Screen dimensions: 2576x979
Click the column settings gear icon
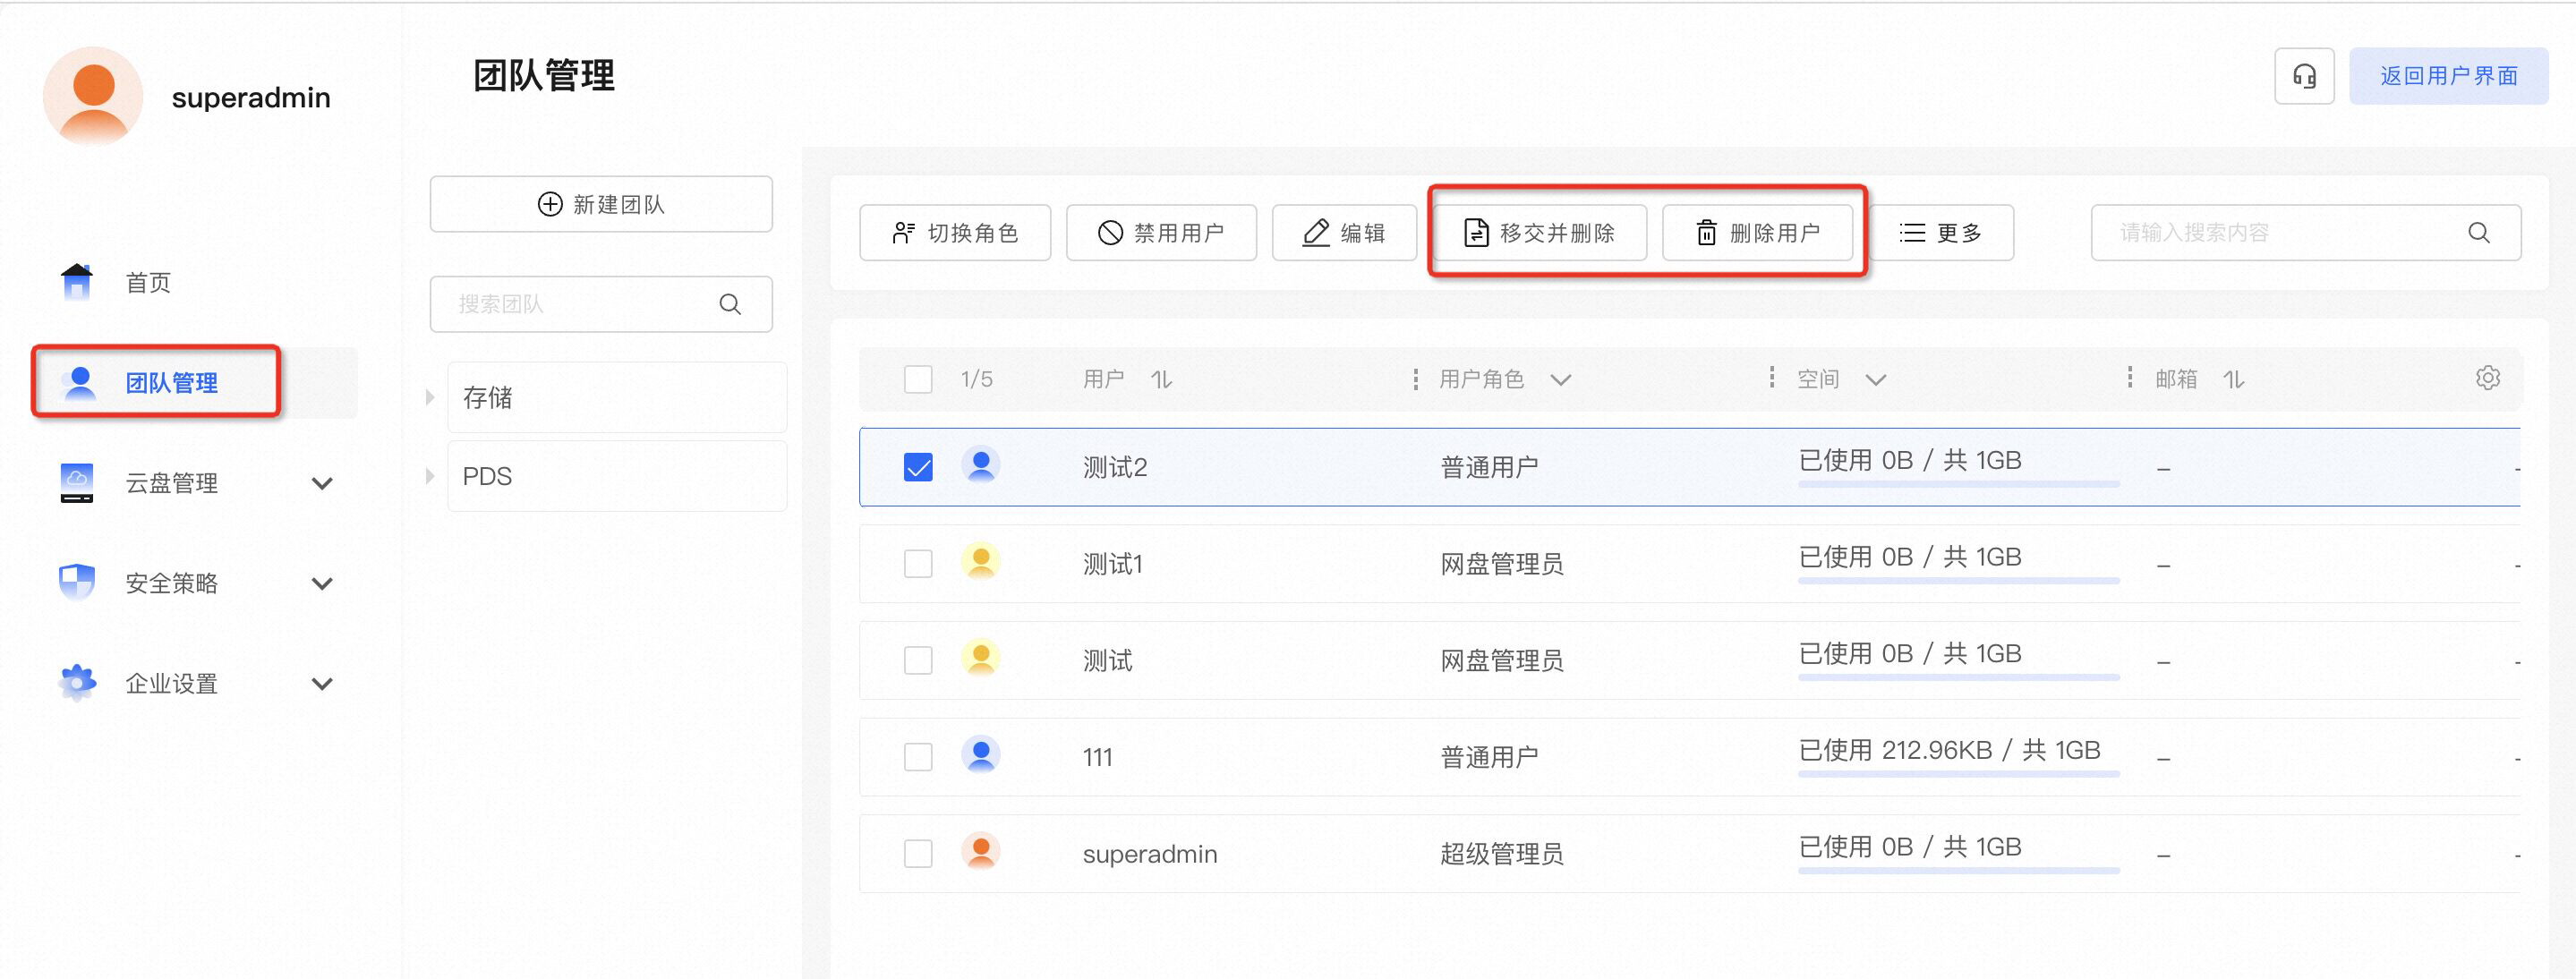(2487, 378)
